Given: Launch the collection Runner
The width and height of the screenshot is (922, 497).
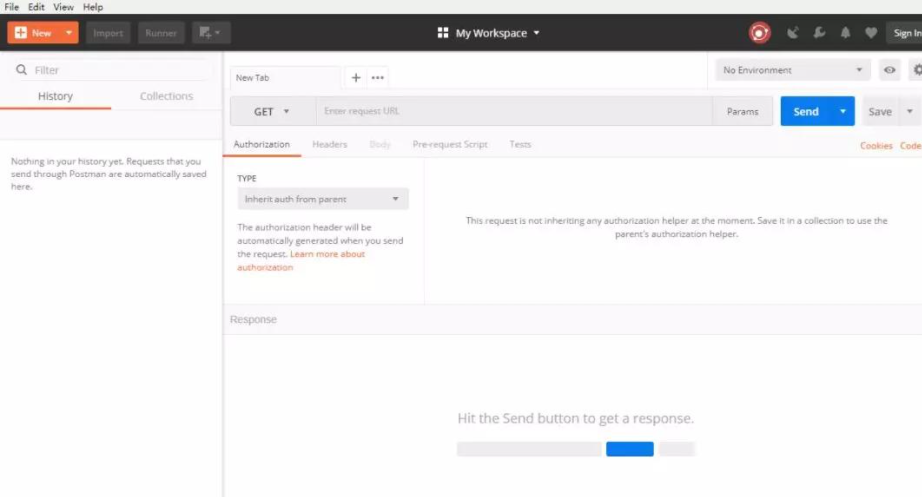Looking at the screenshot, I should (x=161, y=33).
